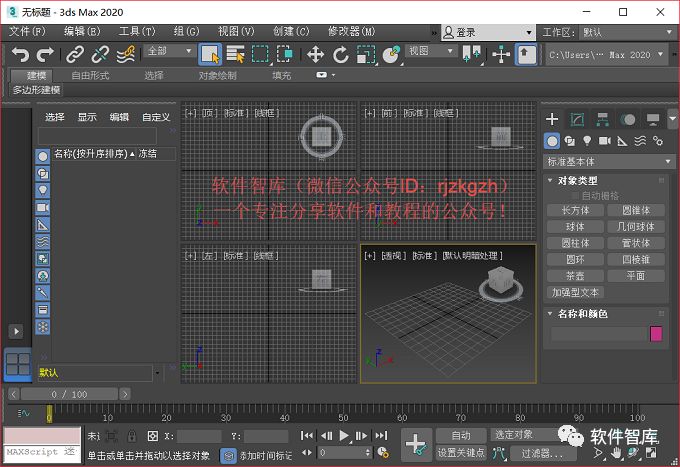The image size is (680, 467).
Task: Open the 工作区 默认 dropdown
Action: point(626,32)
